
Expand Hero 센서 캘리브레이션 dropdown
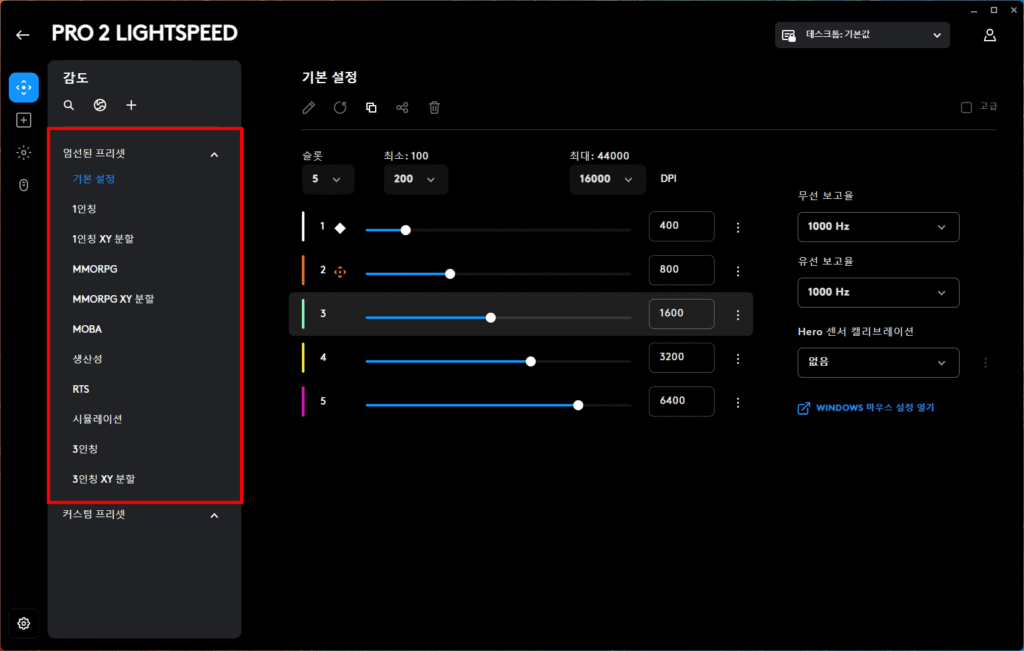click(x=877, y=362)
